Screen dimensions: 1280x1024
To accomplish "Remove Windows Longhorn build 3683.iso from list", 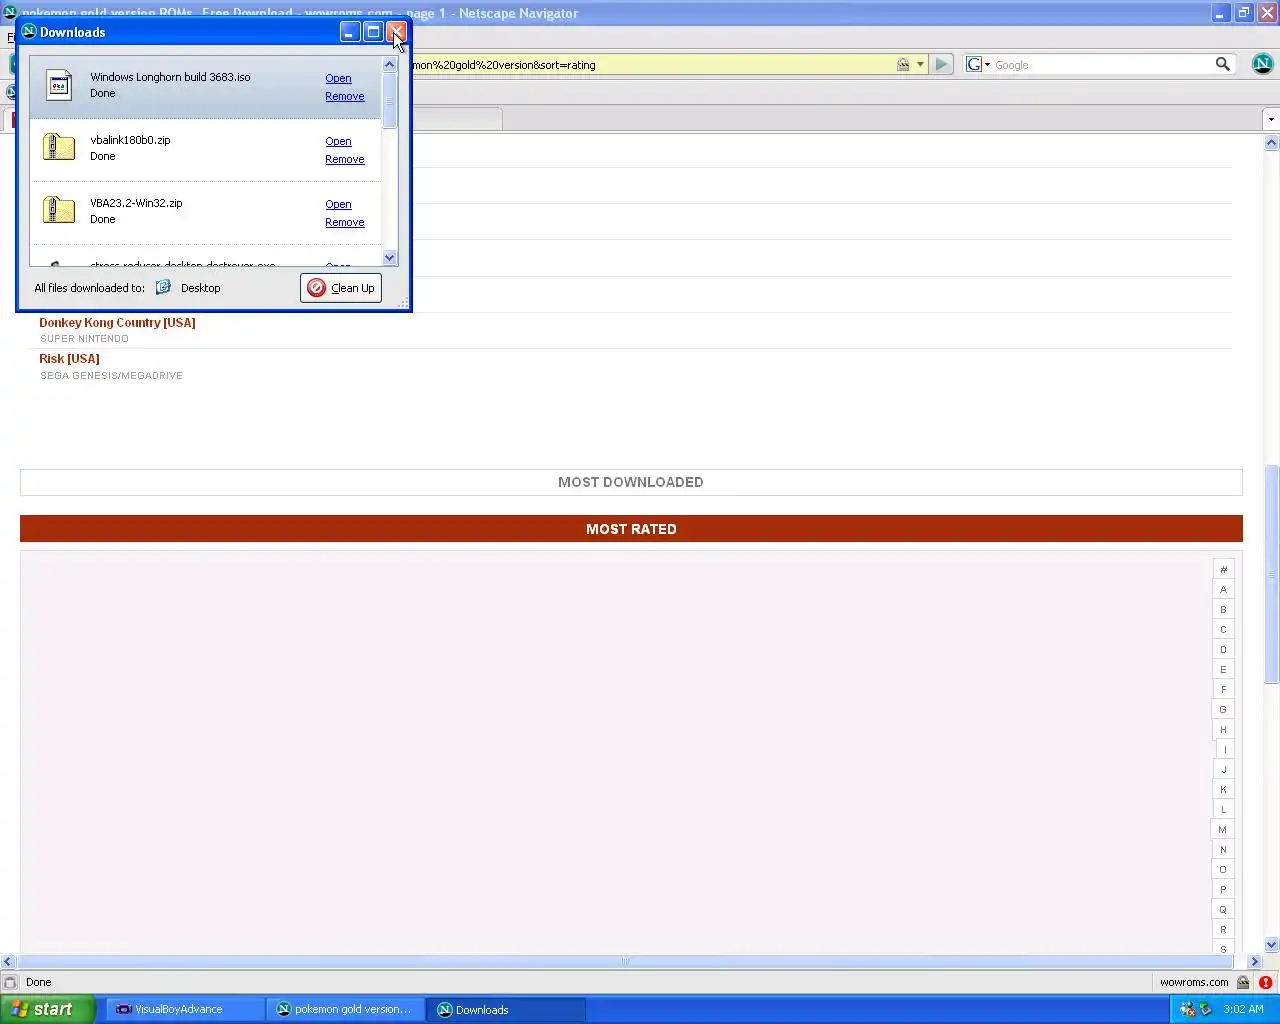I will point(345,96).
